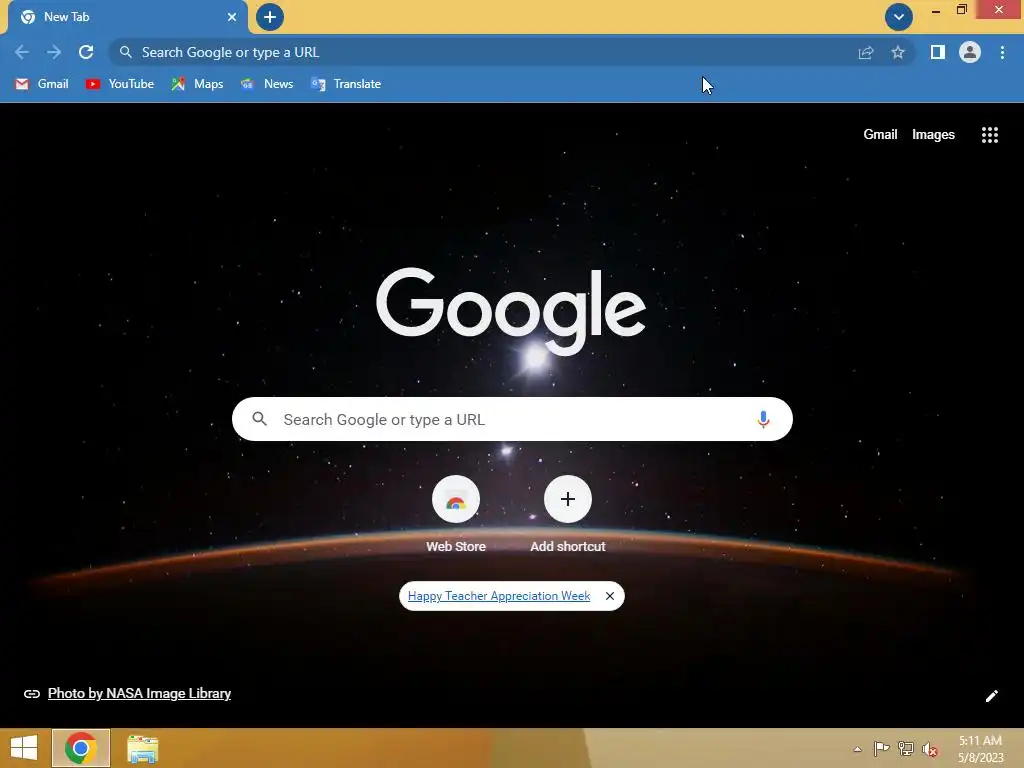The image size is (1024, 768).
Task: Click the Action Center flag icon
Action: [881, 748]
